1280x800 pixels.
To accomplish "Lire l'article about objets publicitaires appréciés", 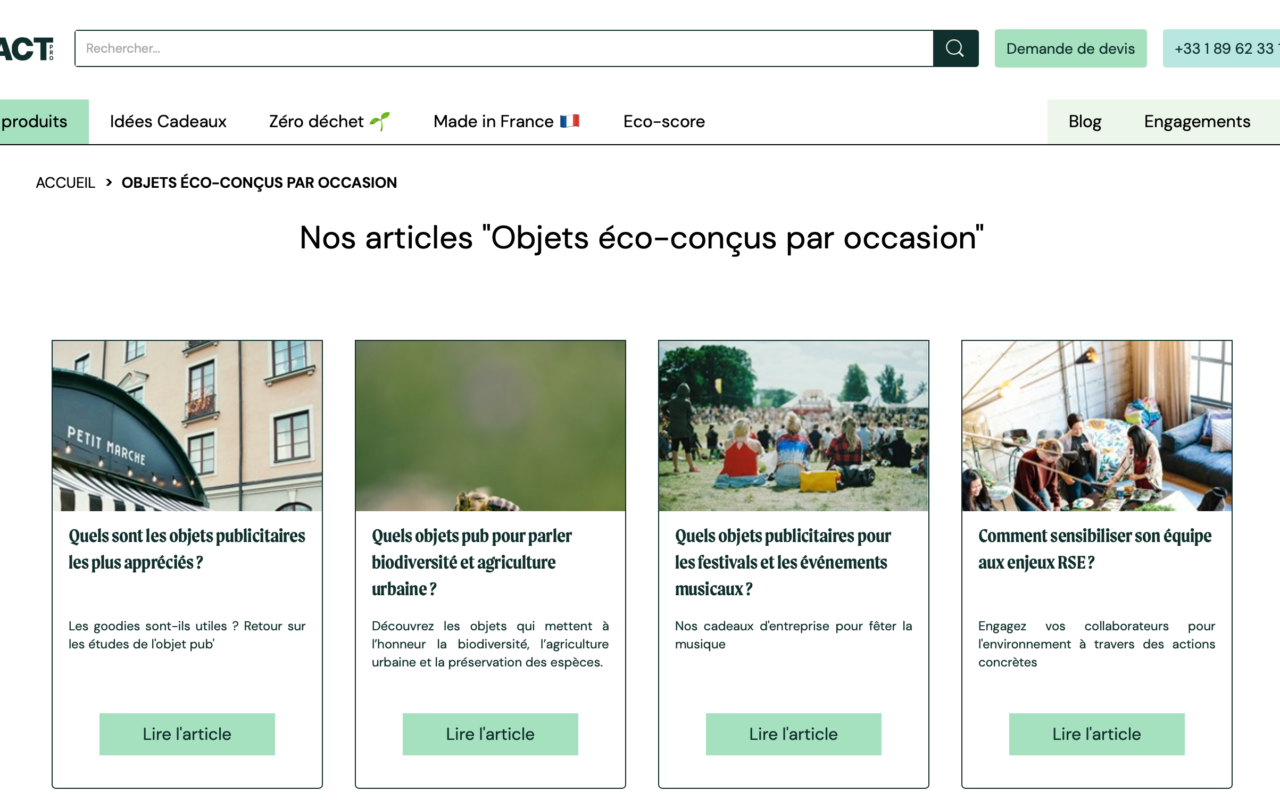I will (x=187, y=734).
